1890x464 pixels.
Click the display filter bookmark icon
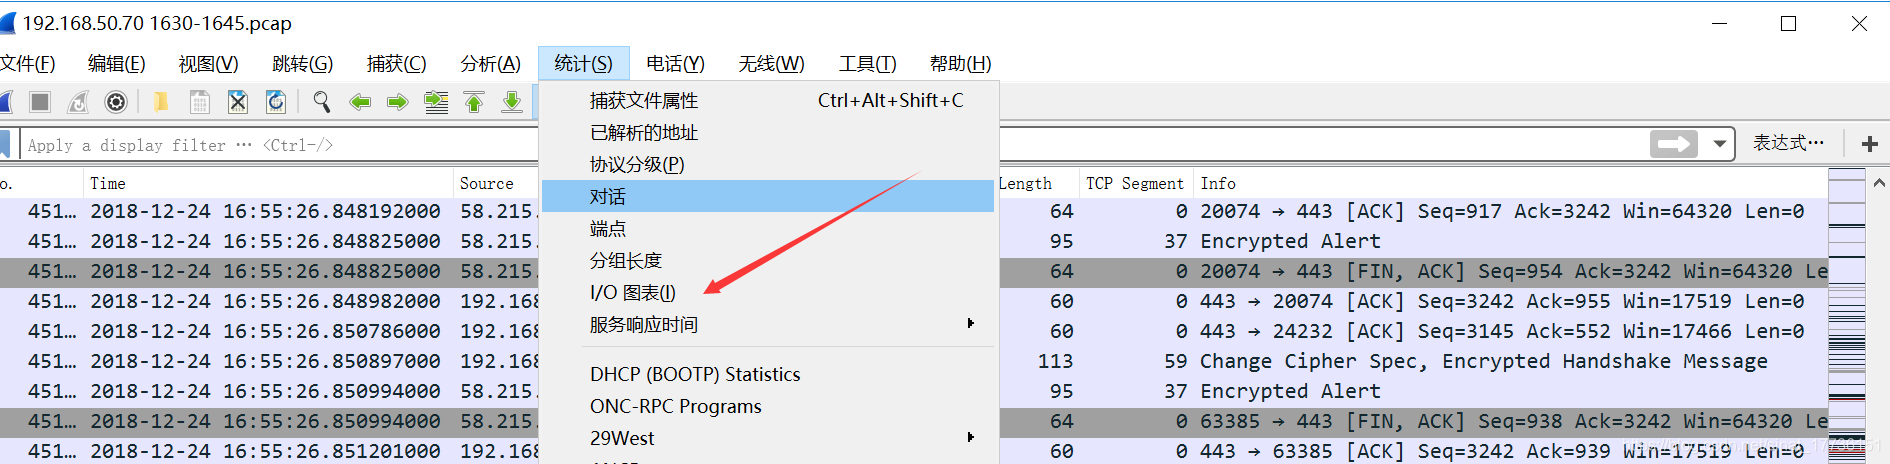tap(5, 145)
